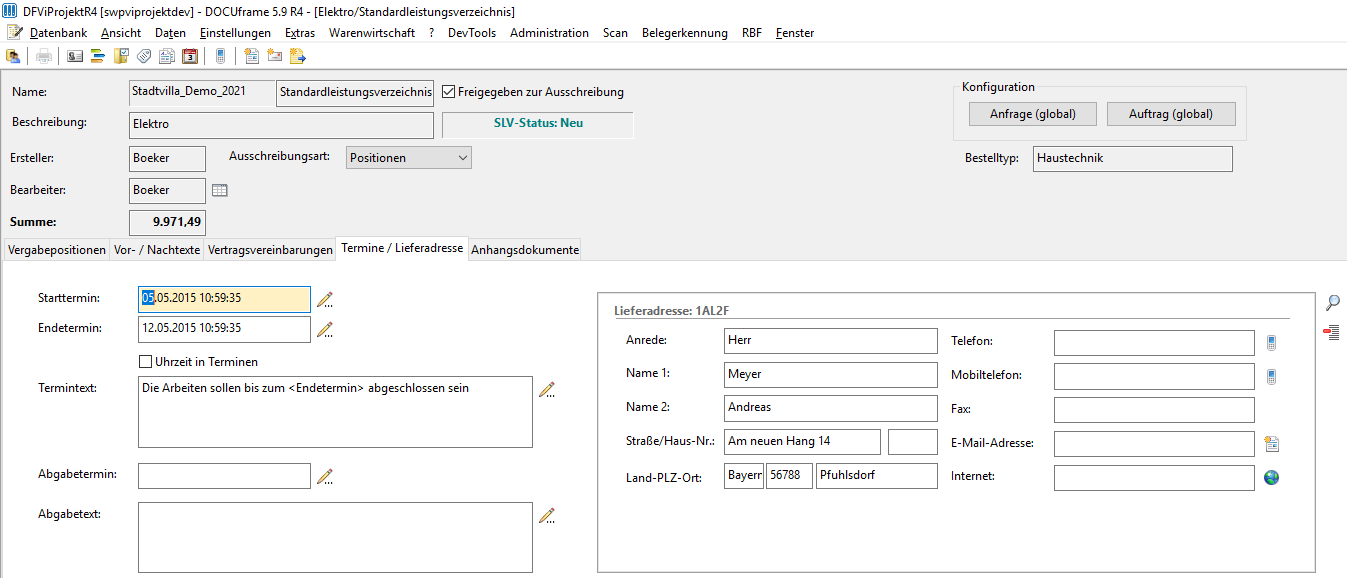Image resolution: width=1347 pixels, height=578 pixels.
Task: Open the Fenster menu
Action: coord(795,33)
